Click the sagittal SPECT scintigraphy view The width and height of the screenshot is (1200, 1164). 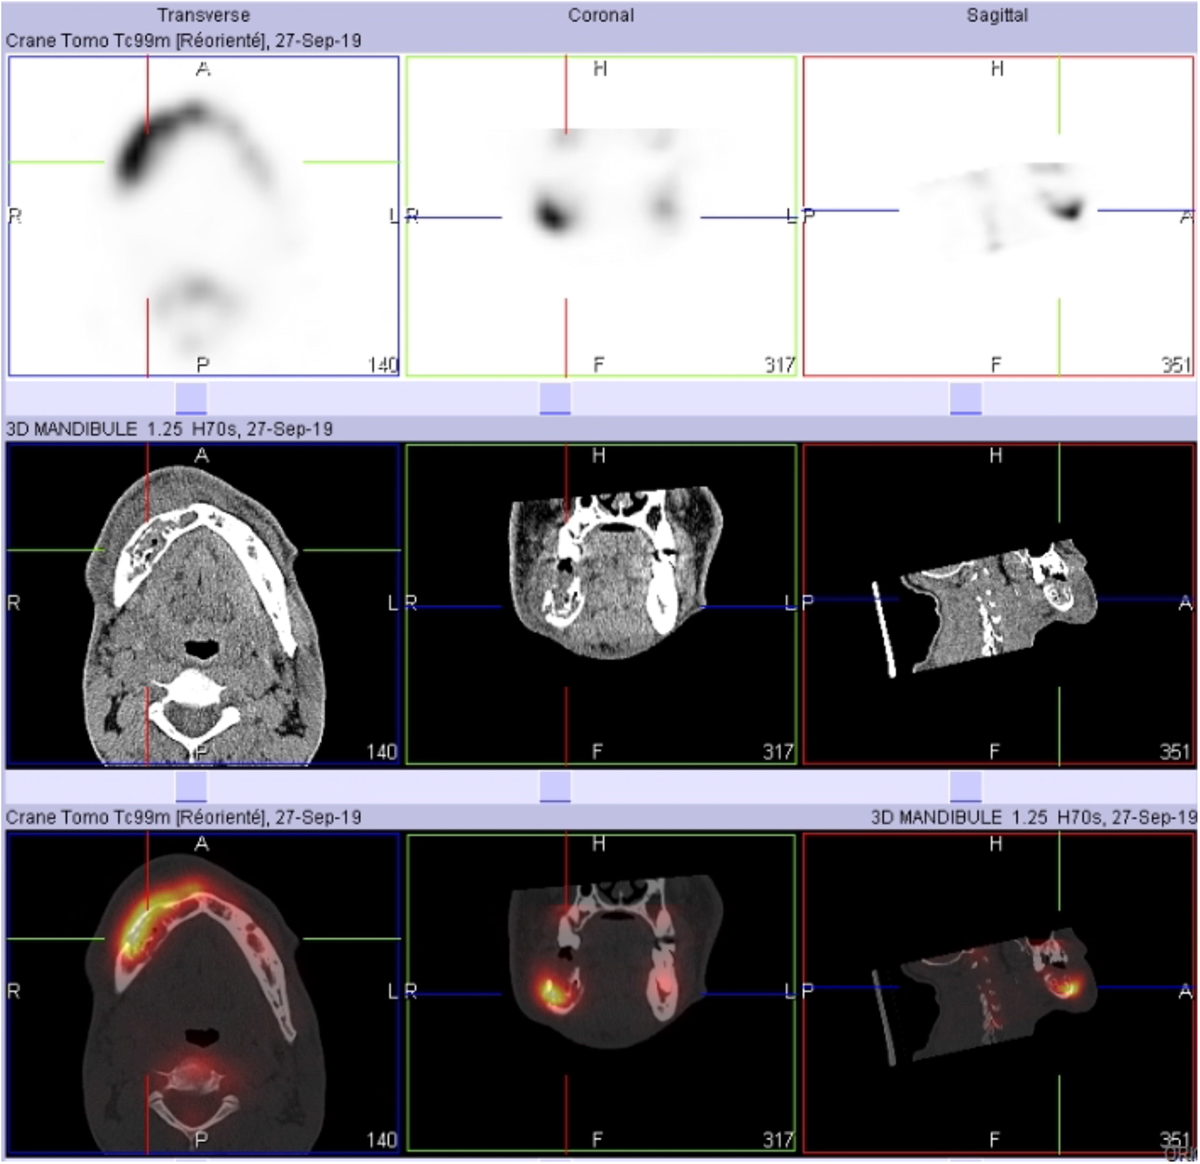pos(998,216)
